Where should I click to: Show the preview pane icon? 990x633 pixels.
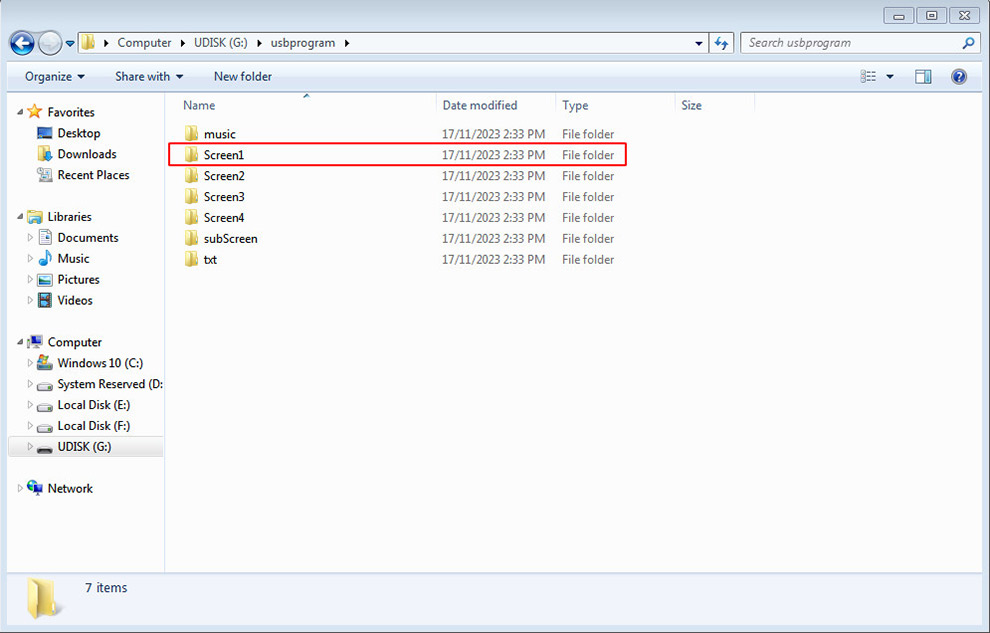923,76
